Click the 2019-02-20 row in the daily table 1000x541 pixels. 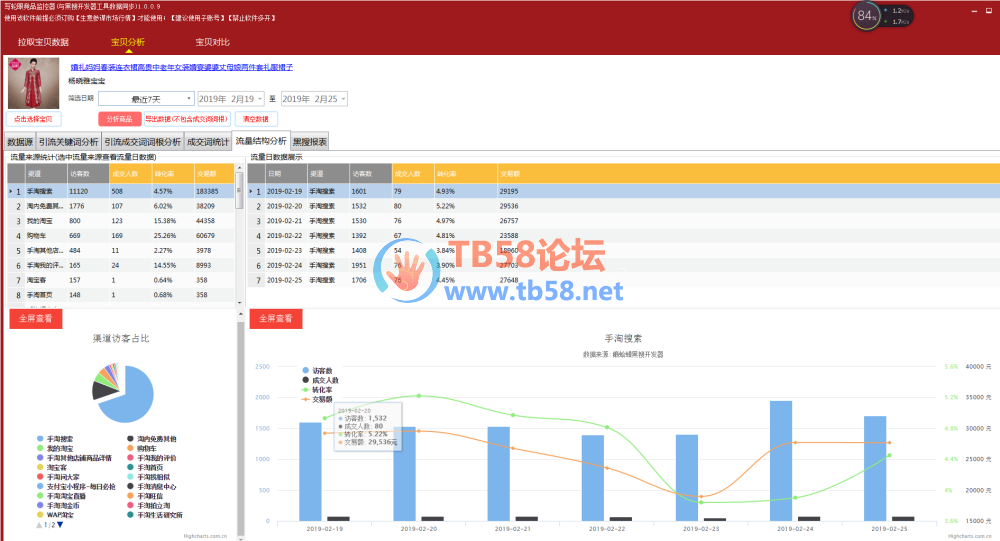(x=624, y=206)
